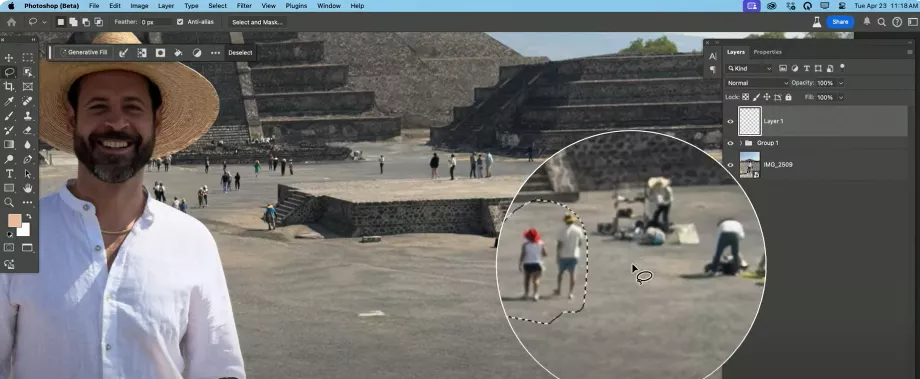Click the Modify Selection brush icon in taskbar
This screenshot has width=920, height=379.
[123, 52]
